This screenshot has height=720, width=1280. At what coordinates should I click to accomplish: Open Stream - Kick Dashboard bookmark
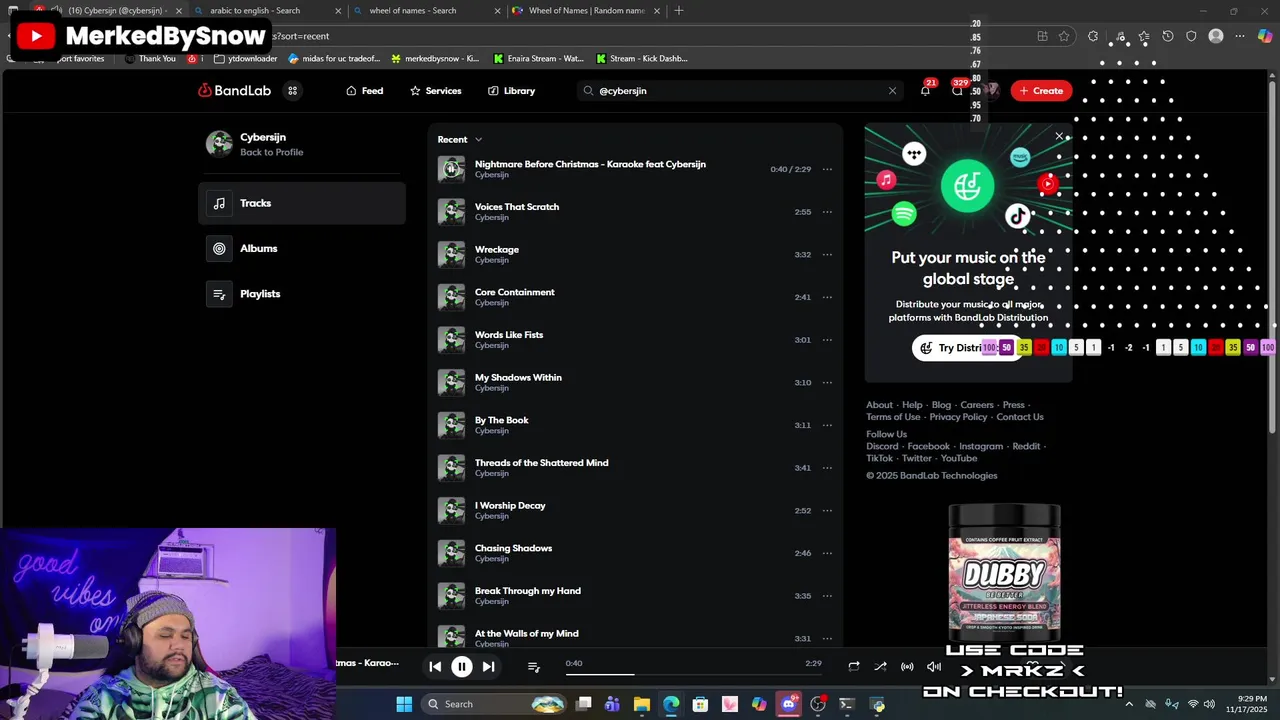click(x=640, y=59)
